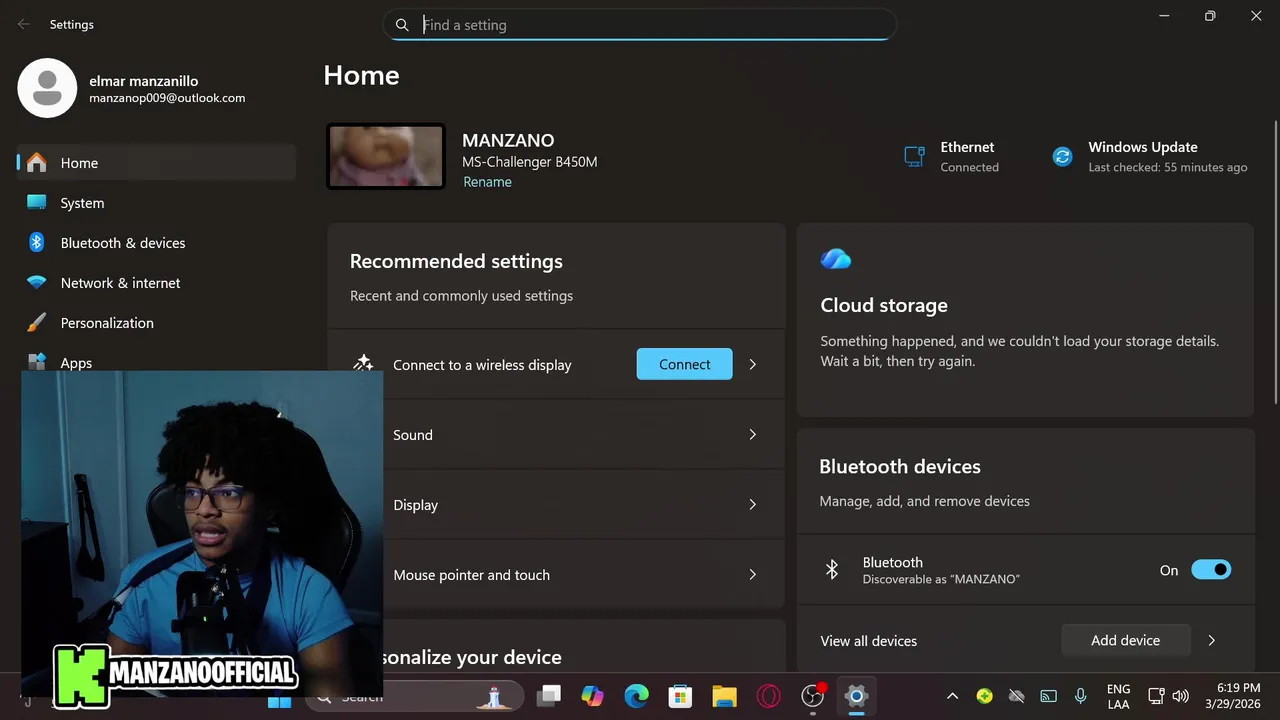Open the network tray icon
Image resolution: width=1280 pixels, height=720 pixels.
click(1157, 696)
